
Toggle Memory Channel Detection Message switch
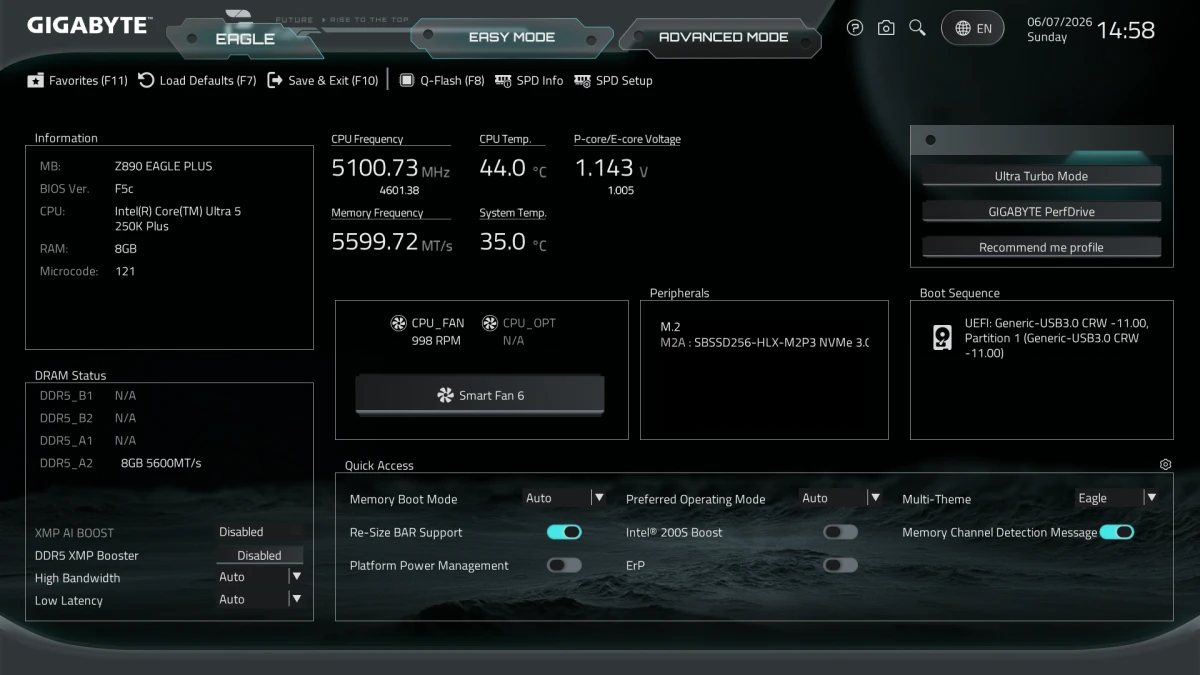coord(1117,532)
